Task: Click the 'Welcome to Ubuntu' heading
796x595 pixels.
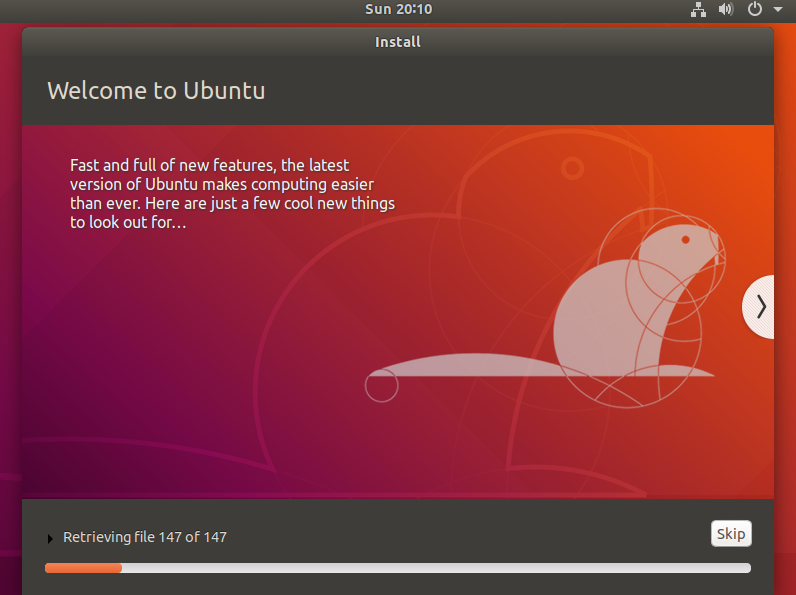Action: click(x=156, y=91)
